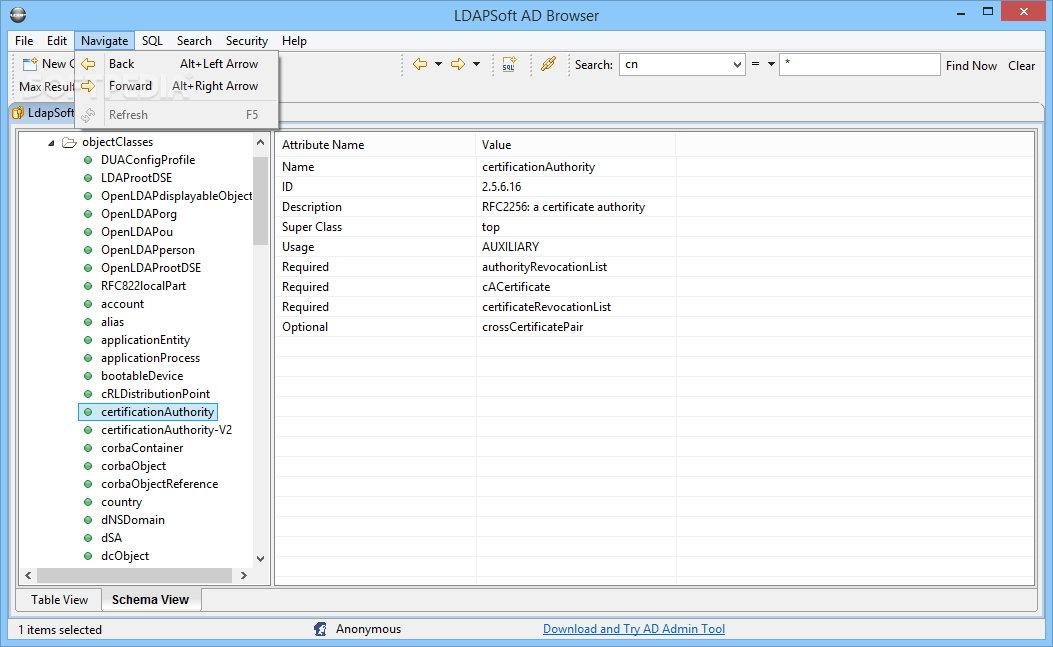Select OpenLDAProotDSE tree item
The height and width of the screenshot is (647, 1053).
click(151, 267)
